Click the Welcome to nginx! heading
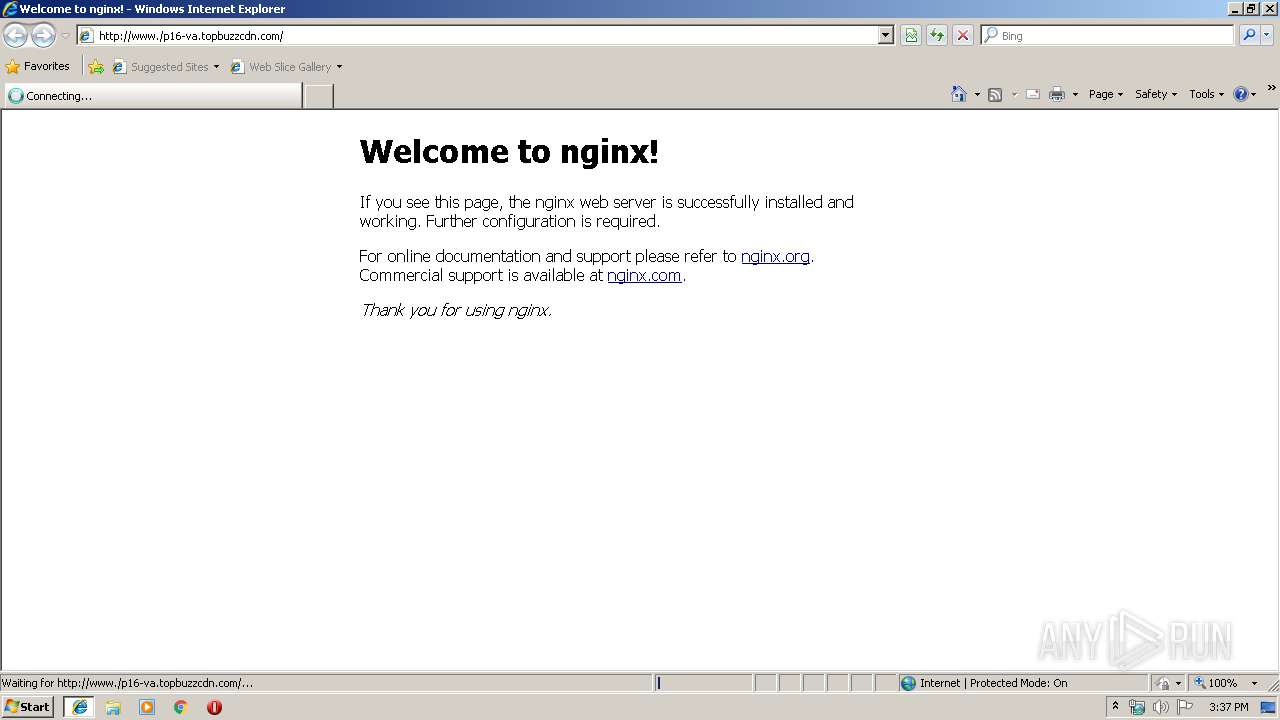 (x=509, y=151)
